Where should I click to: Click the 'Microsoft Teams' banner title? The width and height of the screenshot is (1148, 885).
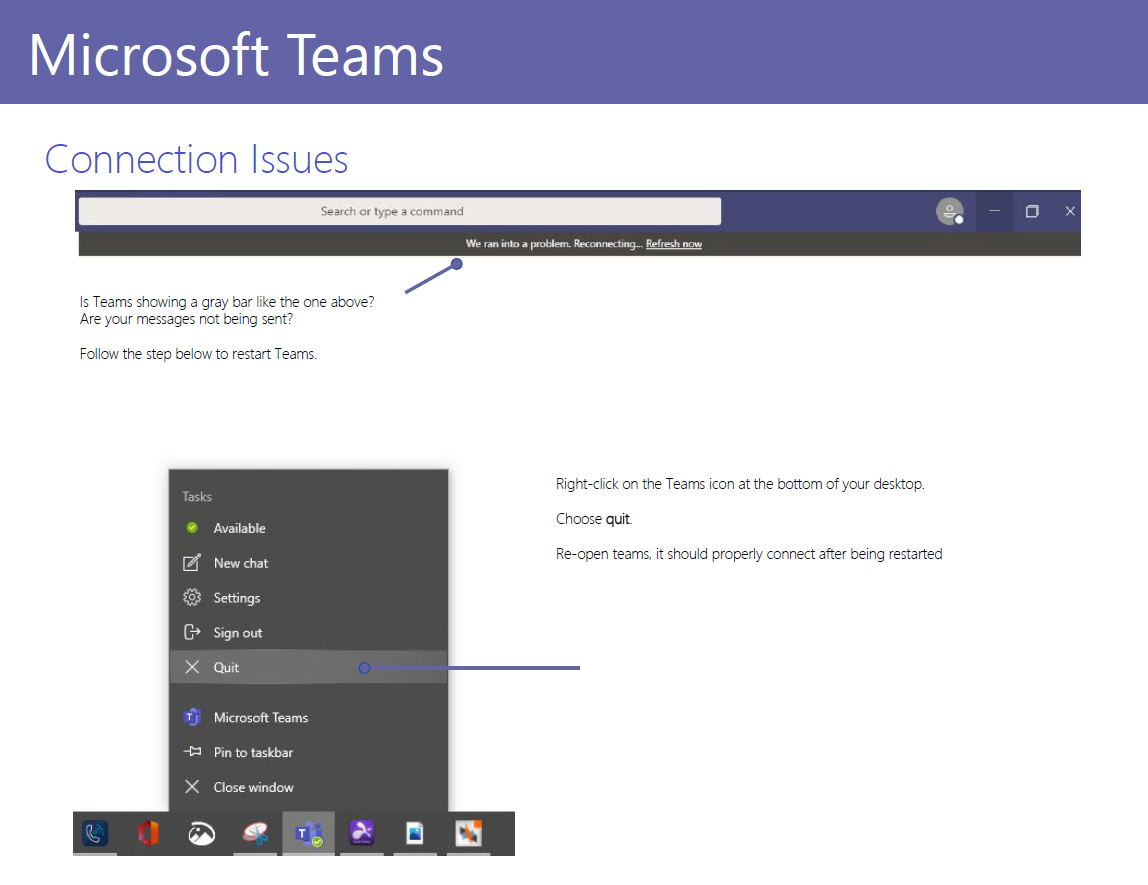(236, 55)
